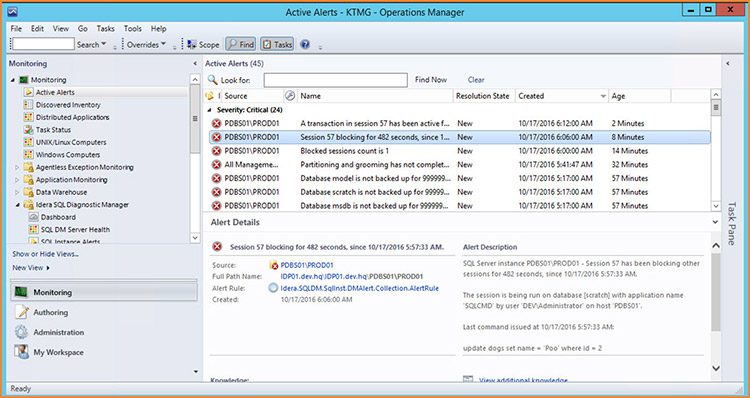
Task: Select the Discovered Inventory icon
Action: [29, 105]
